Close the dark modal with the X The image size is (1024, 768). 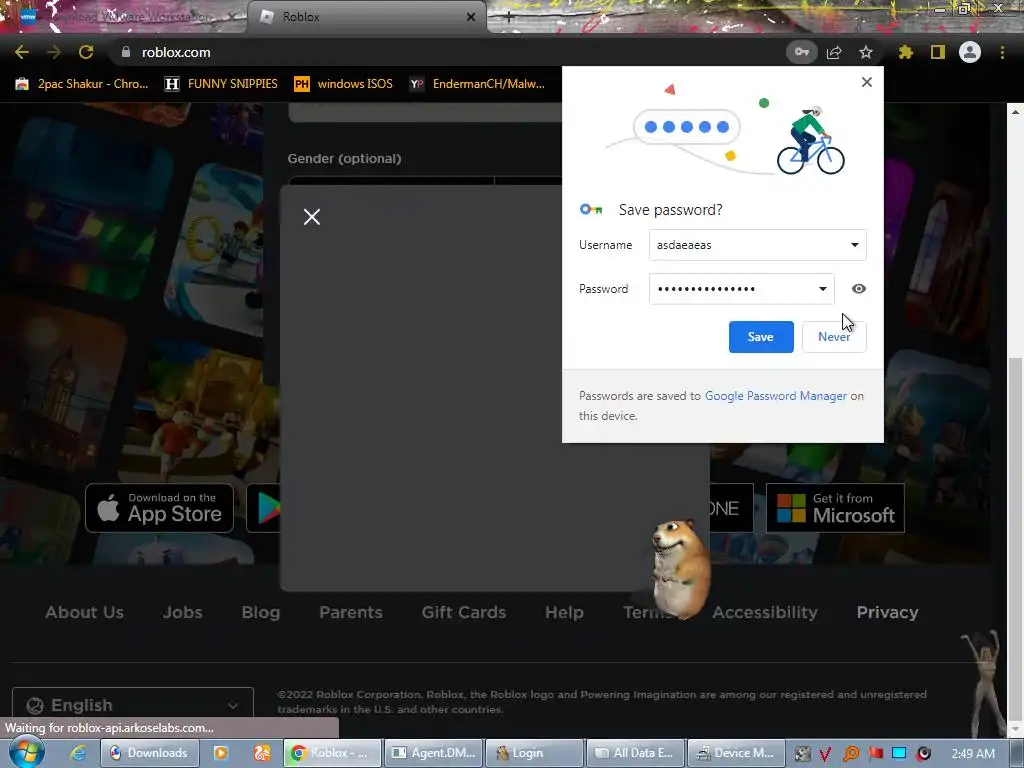(312, 217)
